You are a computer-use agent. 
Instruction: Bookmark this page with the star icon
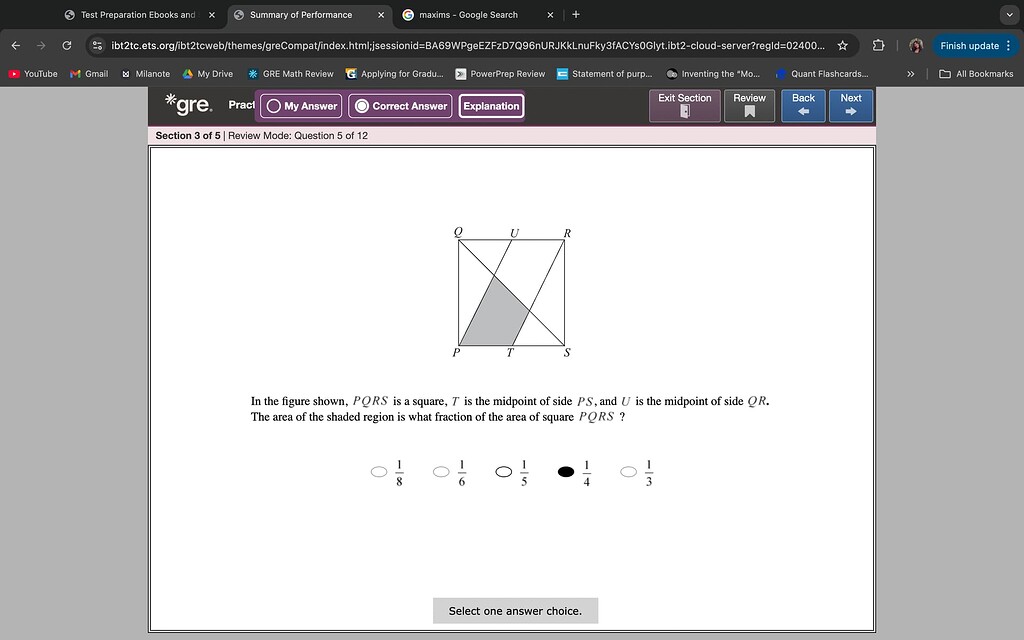[x=843, y=45]
